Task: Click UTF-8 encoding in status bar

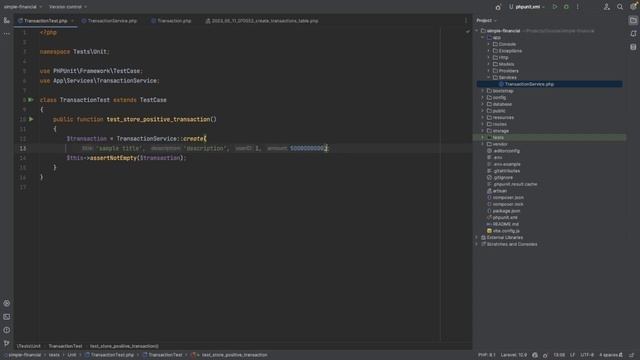Action: [587, 355]
